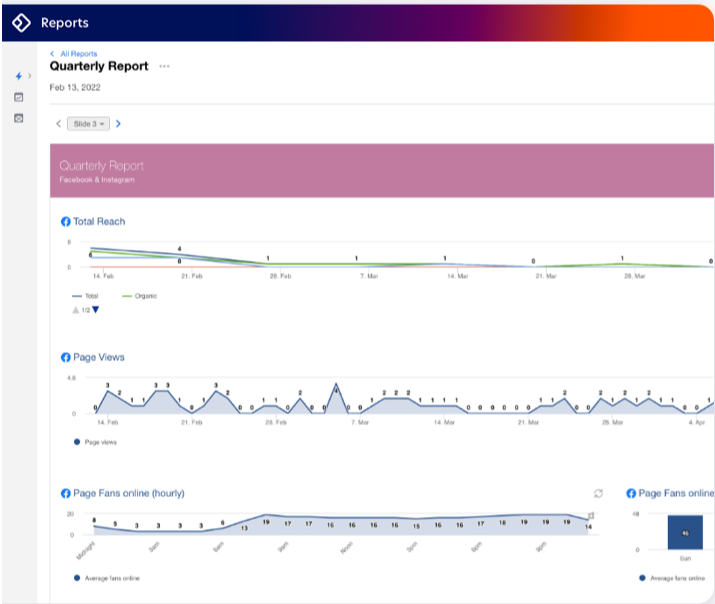Click Facebook icon beside Page Fans online (hourly)
715x604 pixels.
(66, 493)
